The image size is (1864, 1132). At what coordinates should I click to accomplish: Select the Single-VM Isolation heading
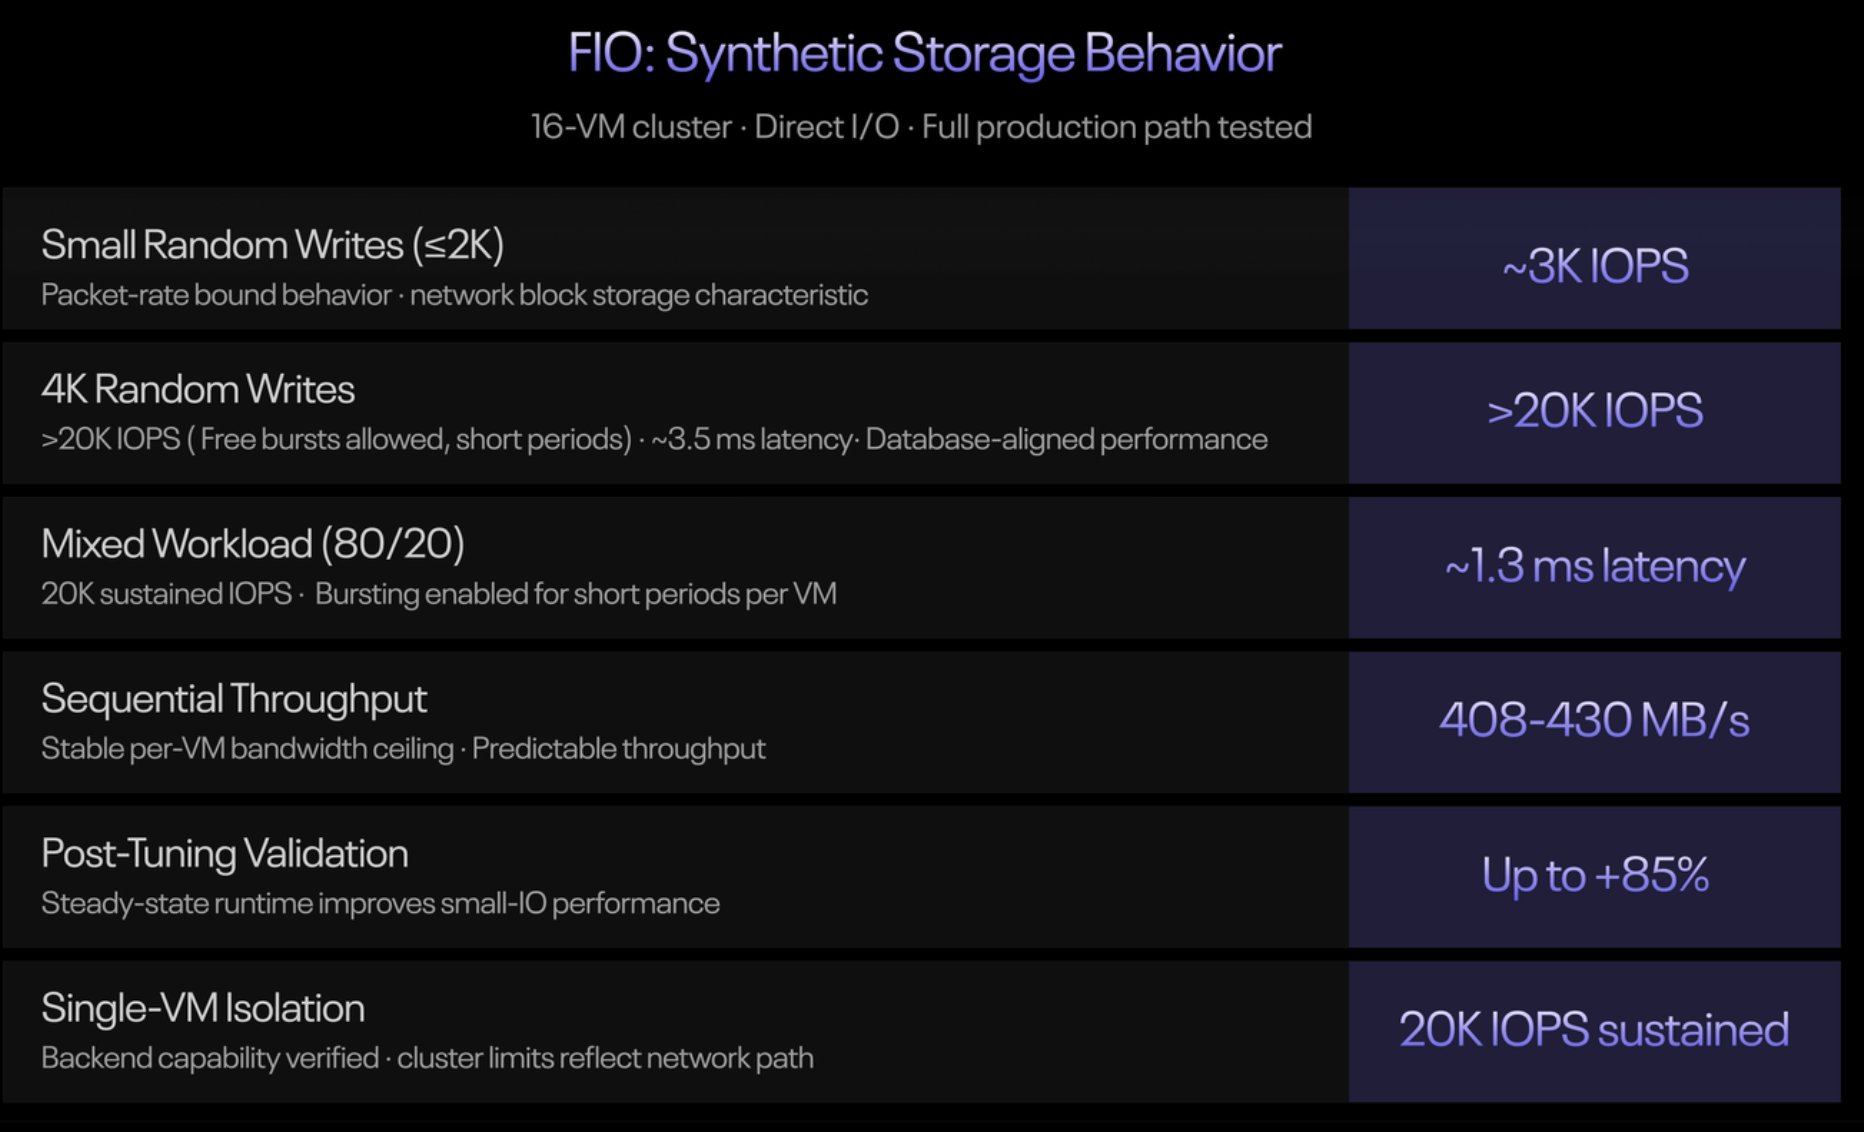[x=203, y=1008]
